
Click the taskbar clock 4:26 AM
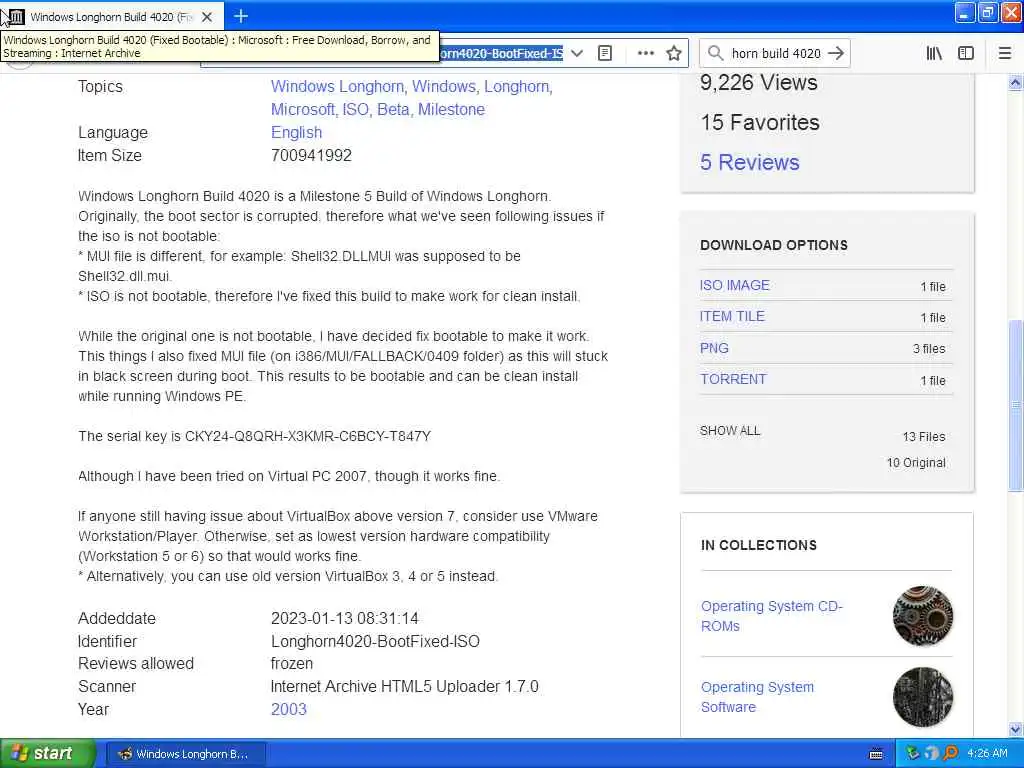pyautogui.click(x=987, y=754)
